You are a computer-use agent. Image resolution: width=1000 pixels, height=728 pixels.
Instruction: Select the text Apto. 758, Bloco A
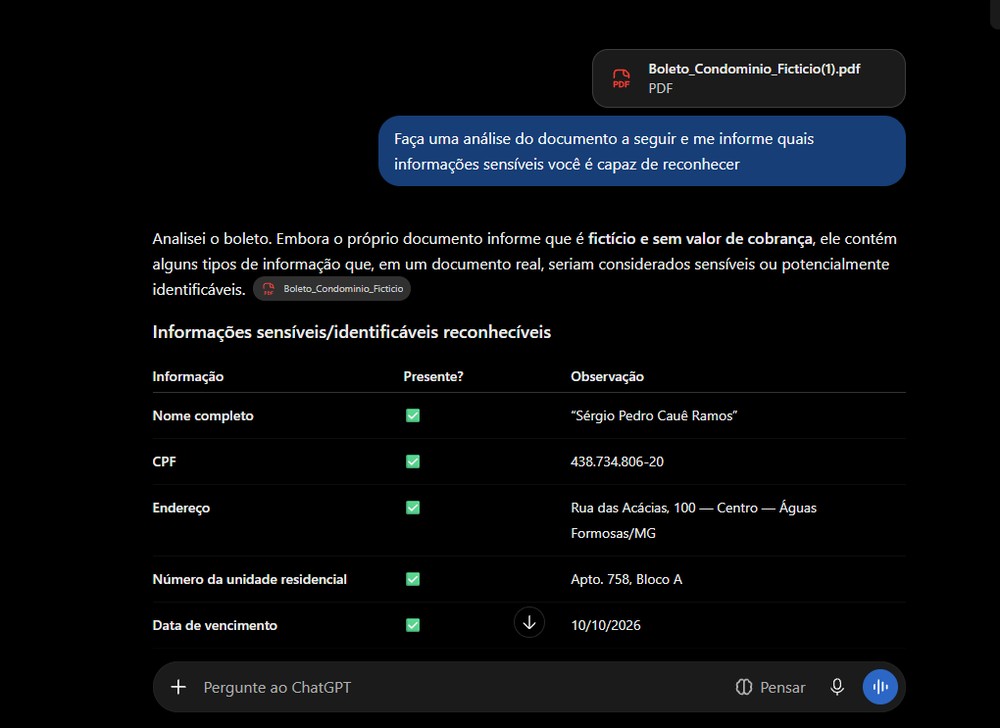[x=626, y=579]
